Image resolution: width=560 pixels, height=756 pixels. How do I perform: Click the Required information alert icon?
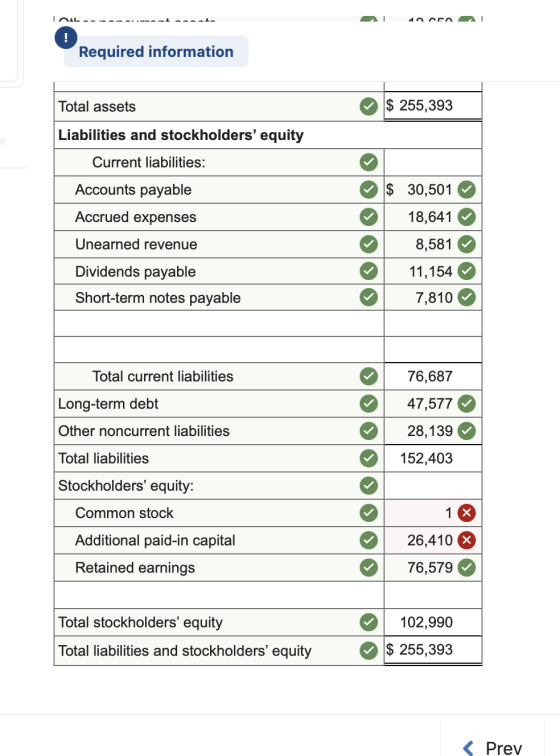[66, 38]
